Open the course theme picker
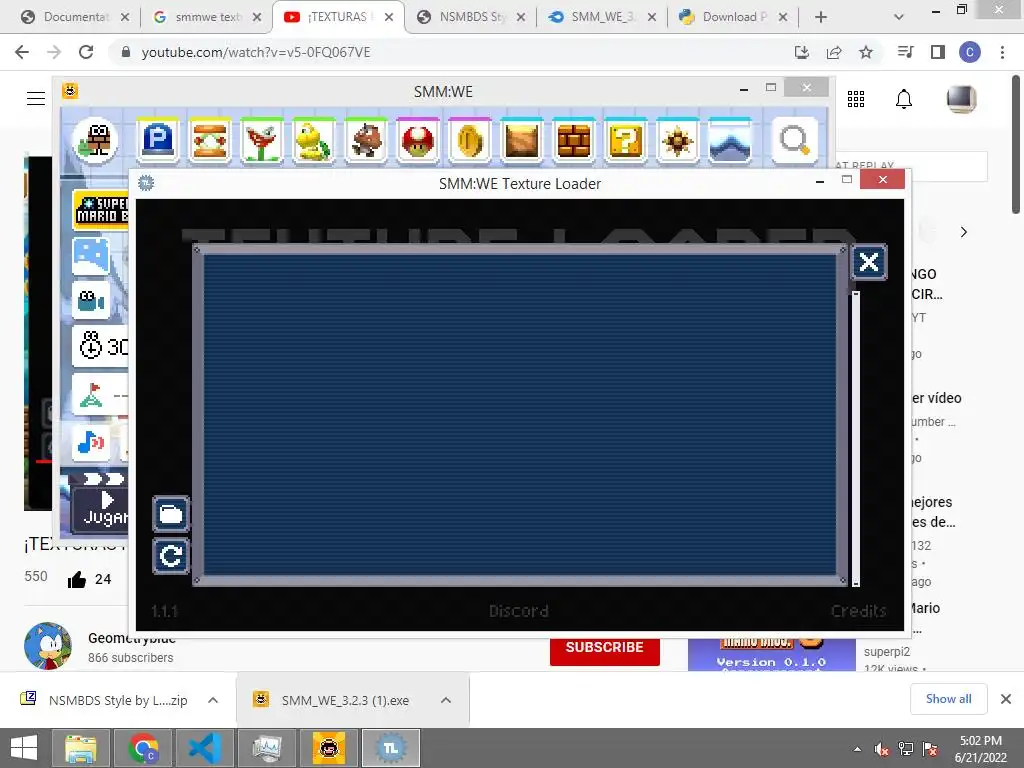This screenshot has width=1024, height=768. click(91, 255)
